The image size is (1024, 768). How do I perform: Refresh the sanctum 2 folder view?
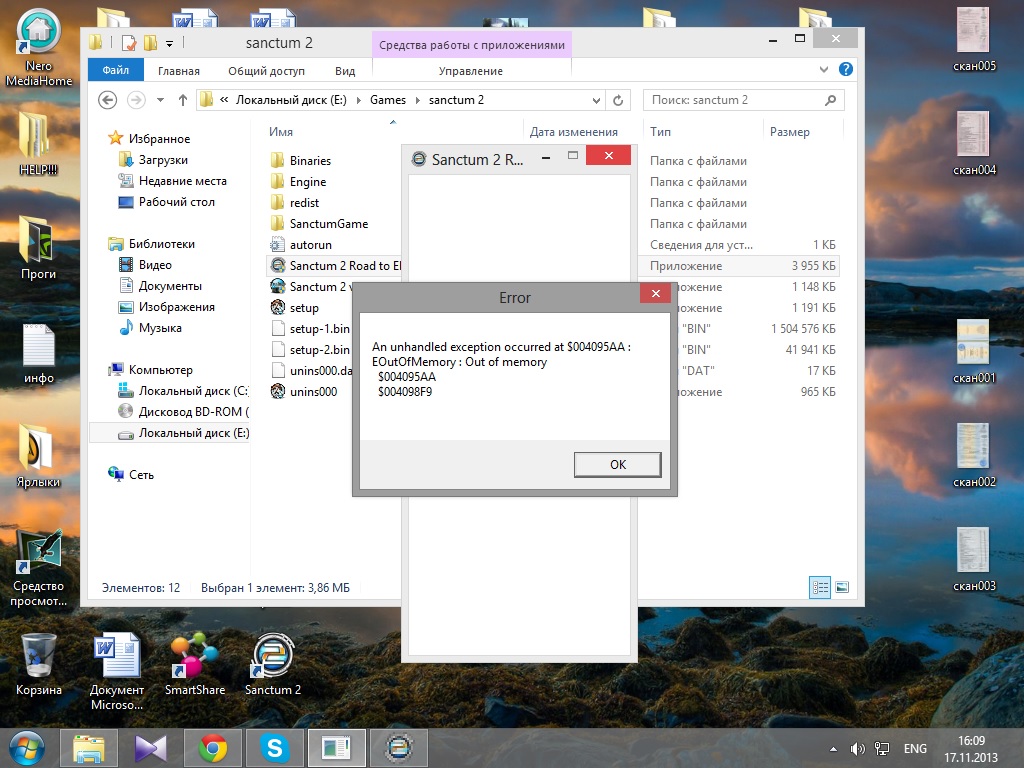coord(618,100)
